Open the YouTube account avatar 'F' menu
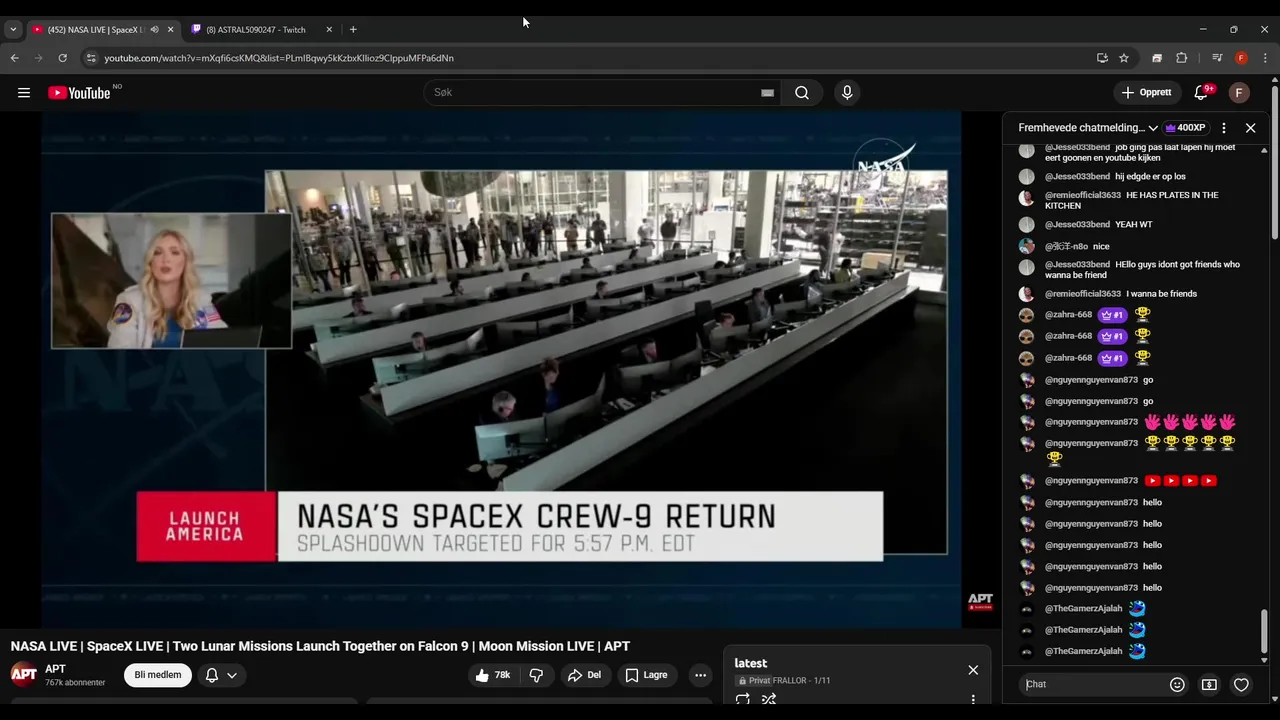The image size is (1280, 720). [1239, 93]
